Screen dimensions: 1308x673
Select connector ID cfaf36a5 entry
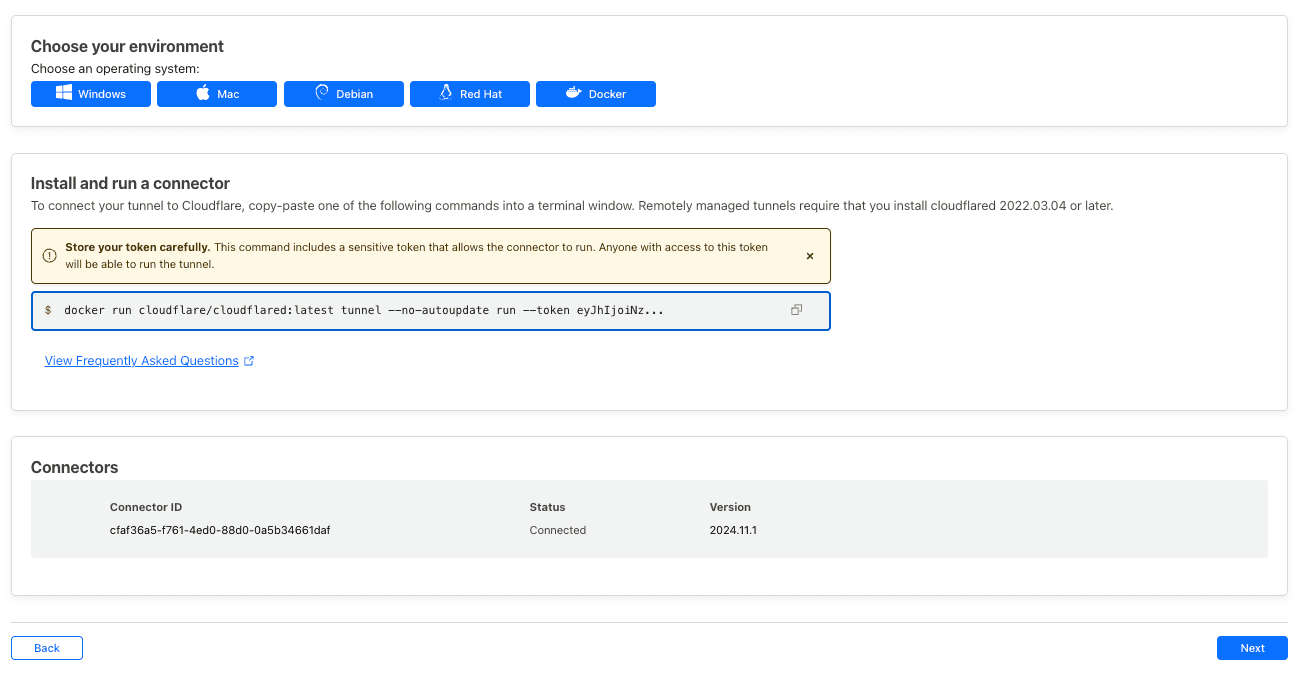(x=220, y=530)
